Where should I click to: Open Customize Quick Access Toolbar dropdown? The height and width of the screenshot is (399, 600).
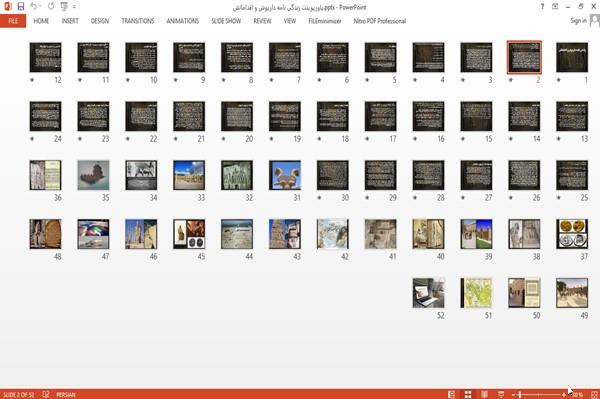click(x=74, y=7)
